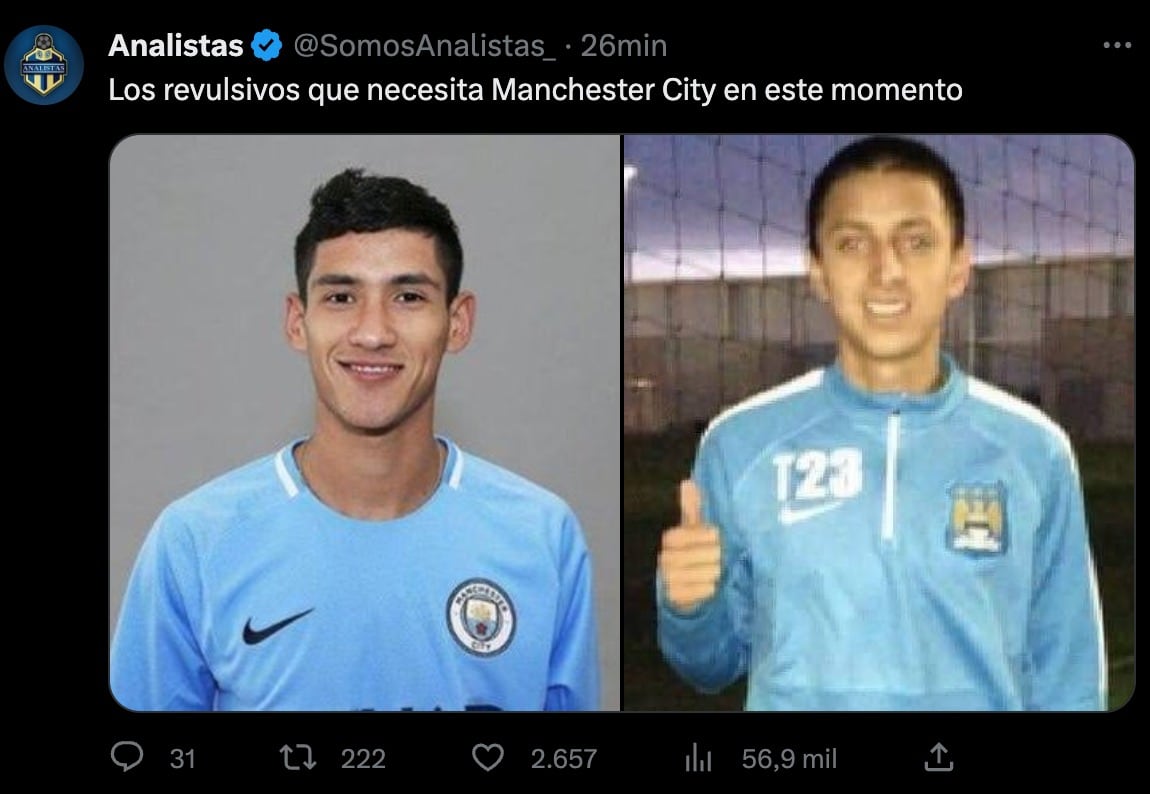Click the 31 replies count
This screenshot has width=1150, height=794.
click(183, 759)
